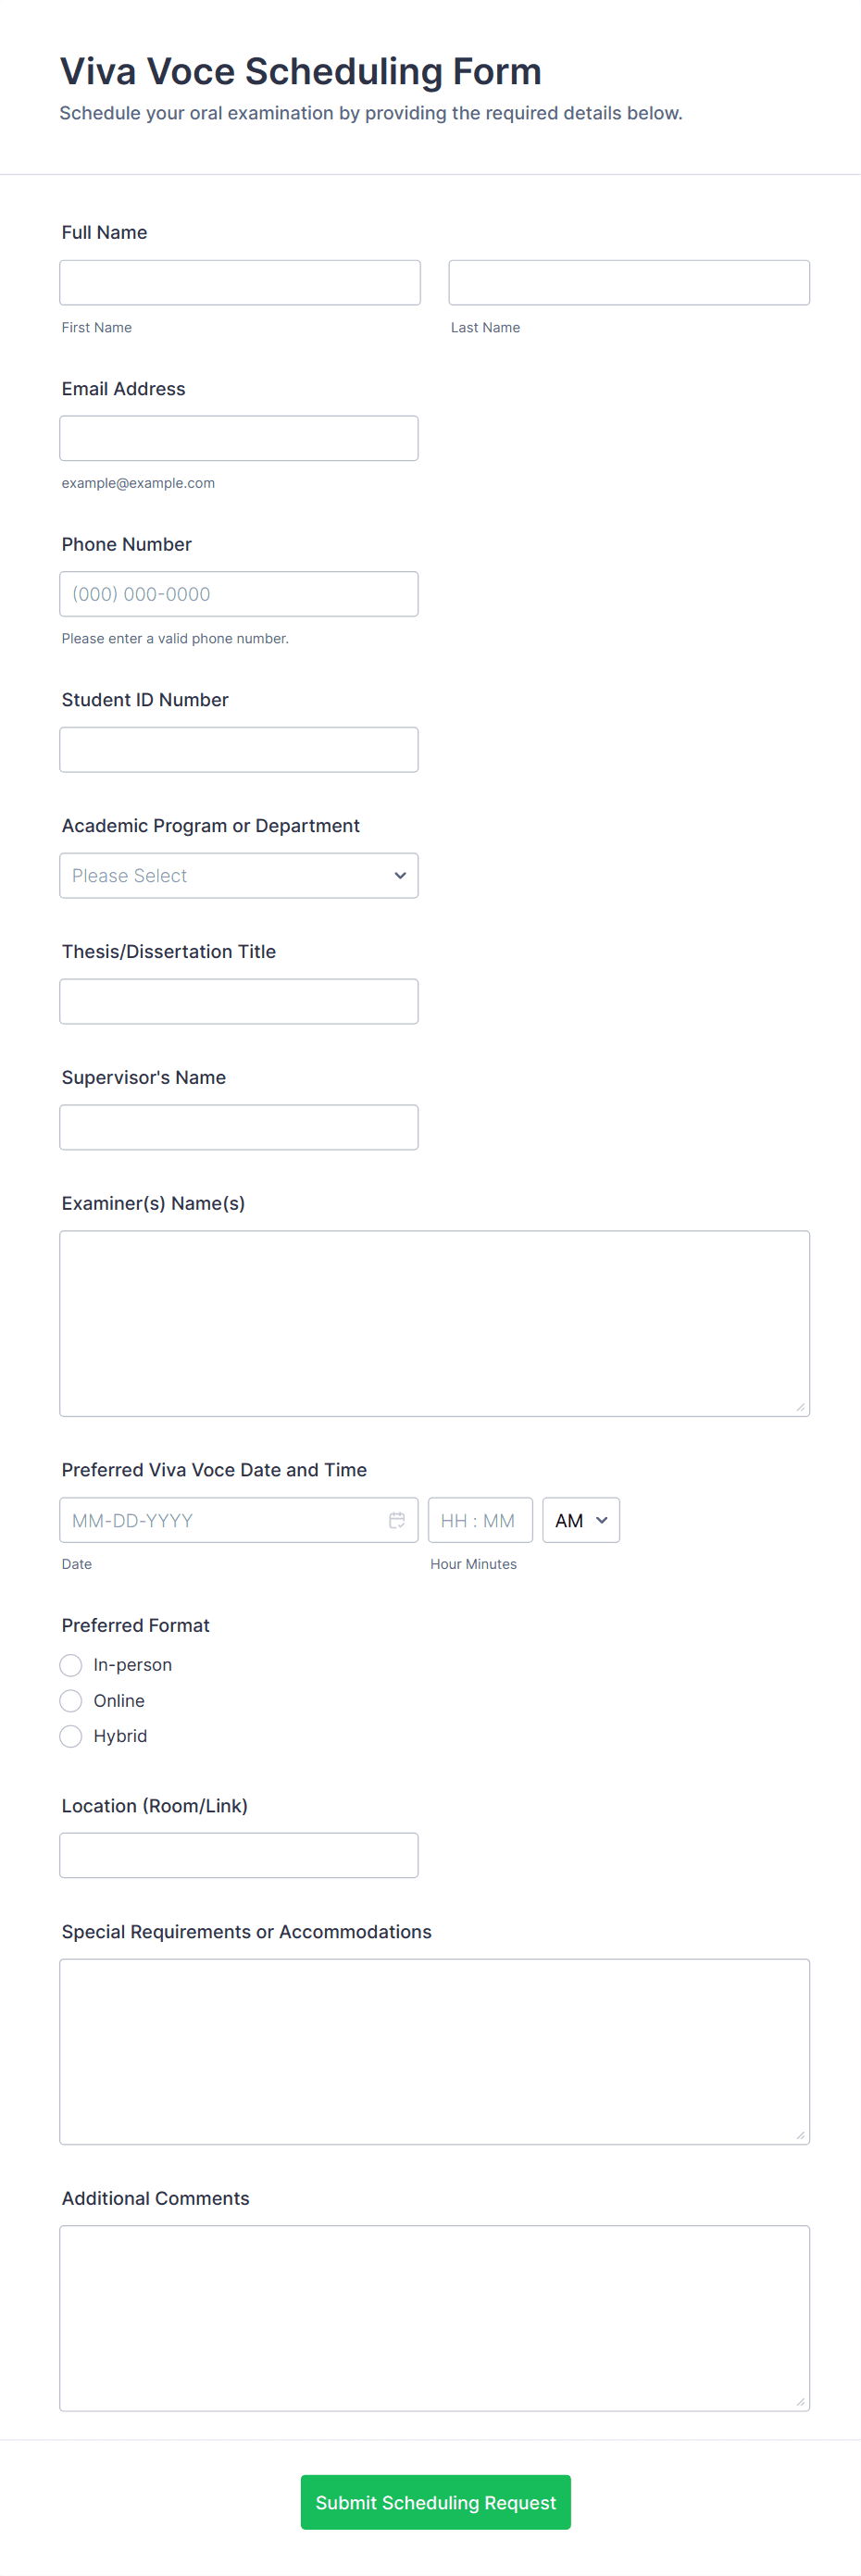Click the Location (Room/Link) input

(x=239, y=1856)
